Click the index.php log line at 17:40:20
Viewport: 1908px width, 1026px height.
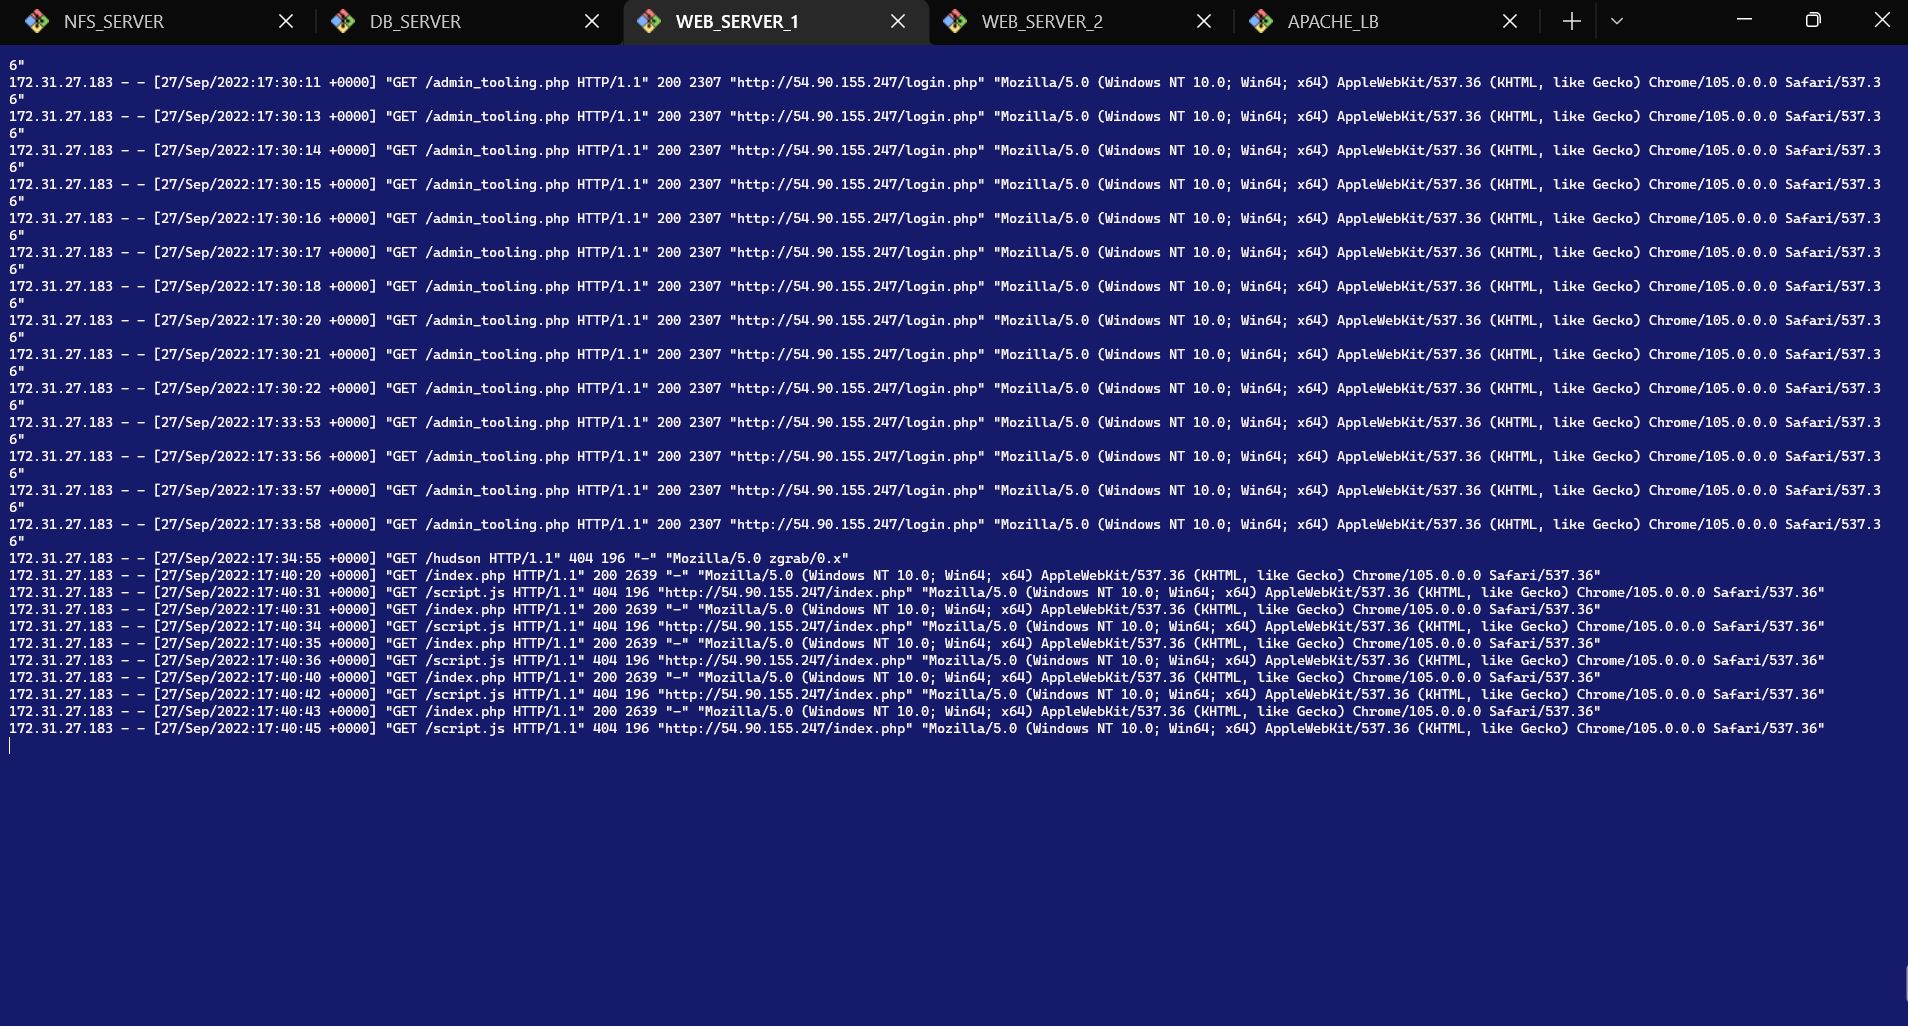coord(805,576)
